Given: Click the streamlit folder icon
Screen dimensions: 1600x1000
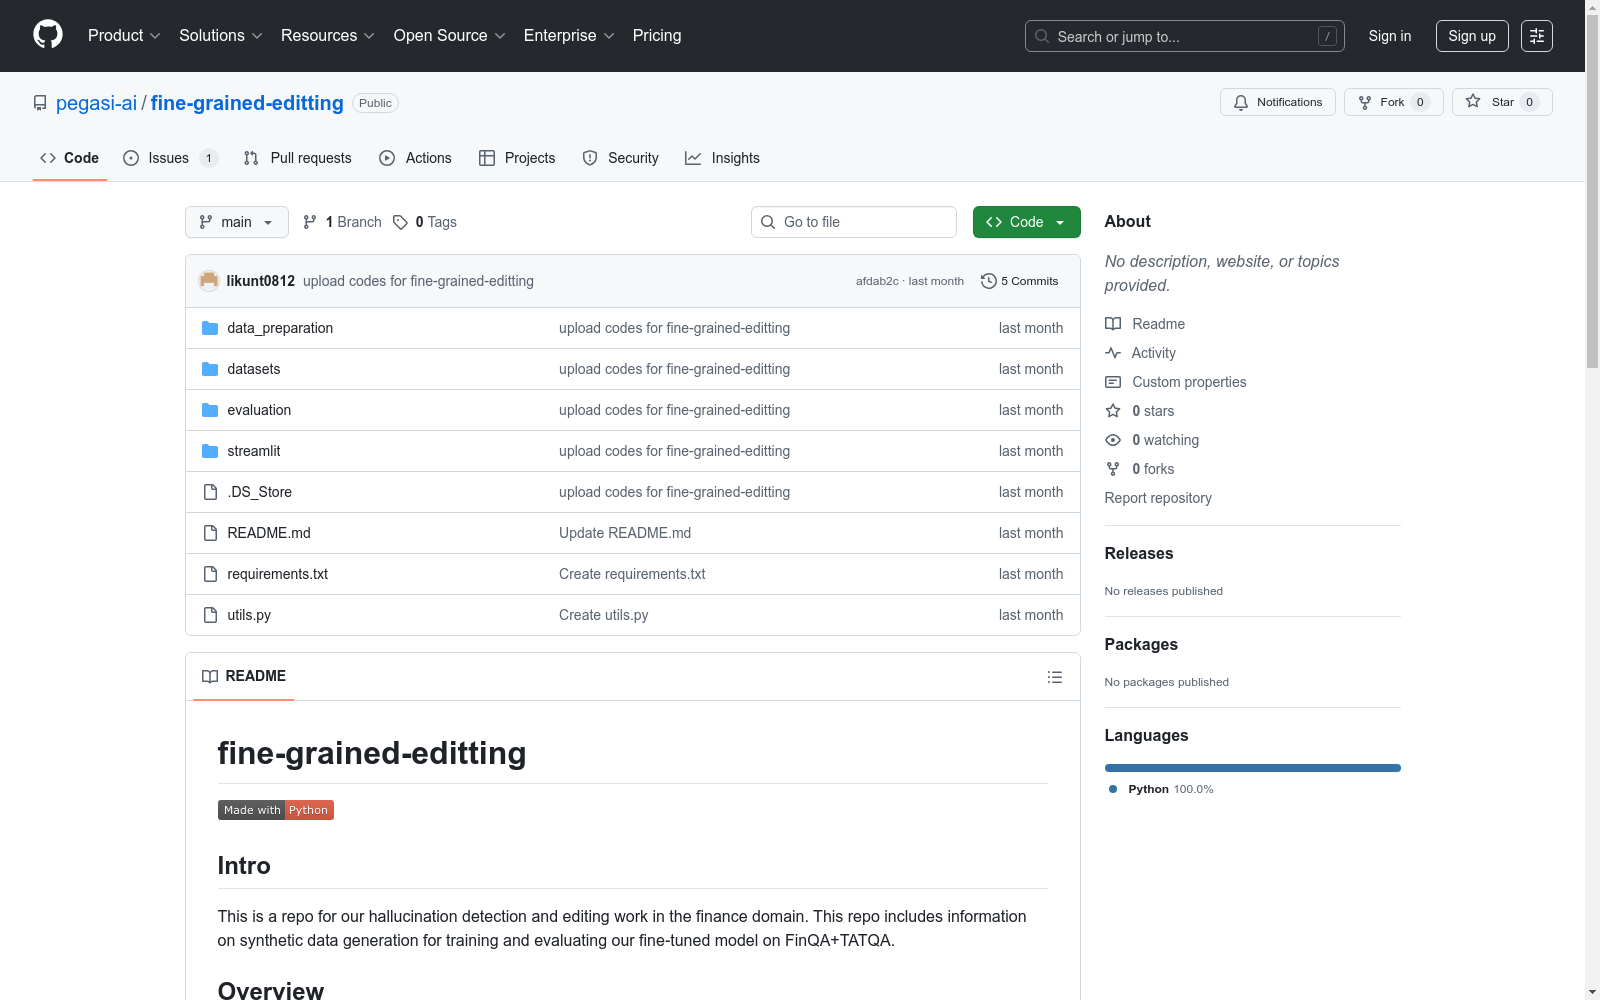Looking at the screenshot, I should (210, 451).
